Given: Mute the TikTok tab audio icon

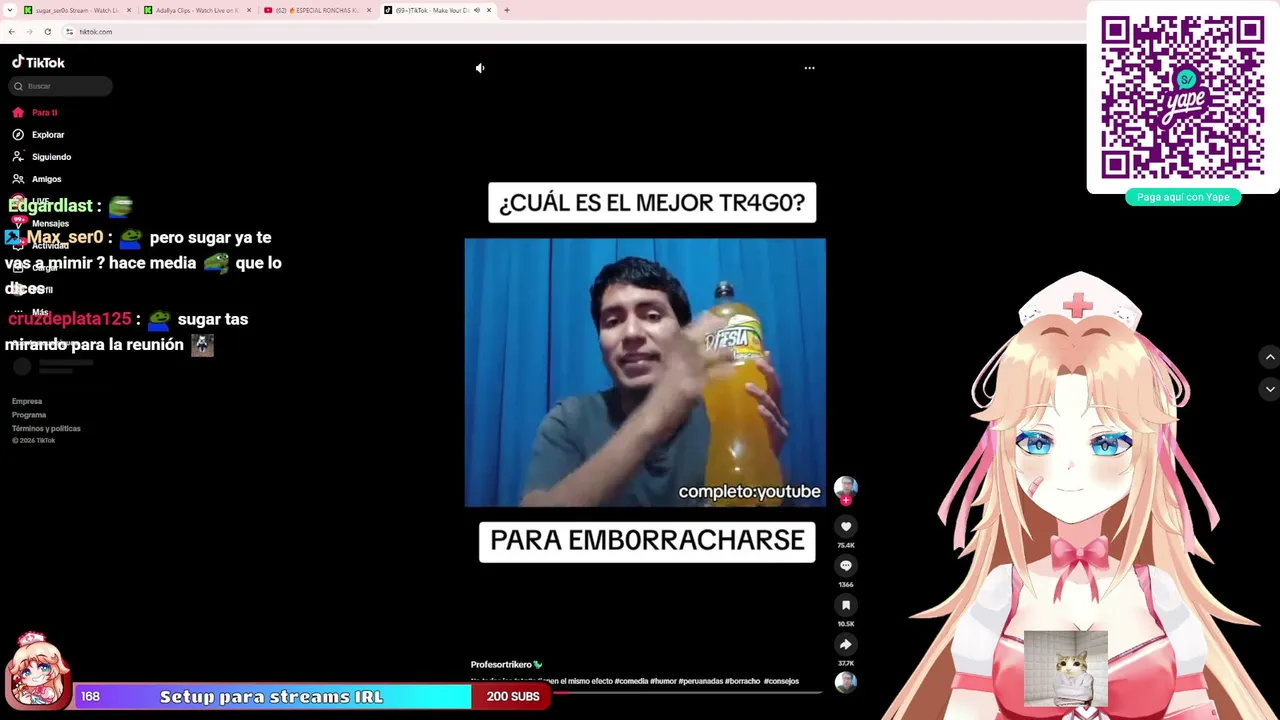Looking at the screenshot, I should click(x=476, y=10).
